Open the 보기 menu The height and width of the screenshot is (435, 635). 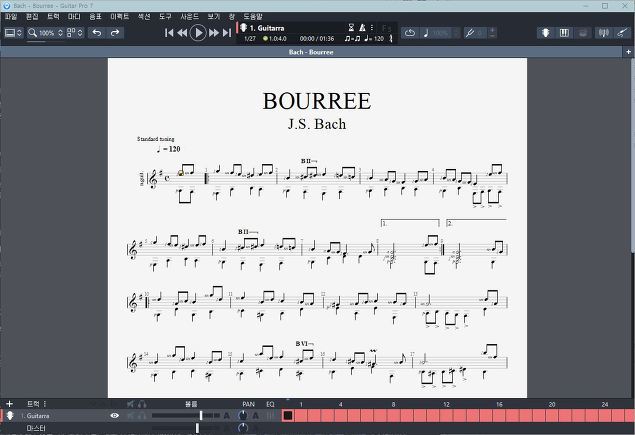(x=214, y=17)
